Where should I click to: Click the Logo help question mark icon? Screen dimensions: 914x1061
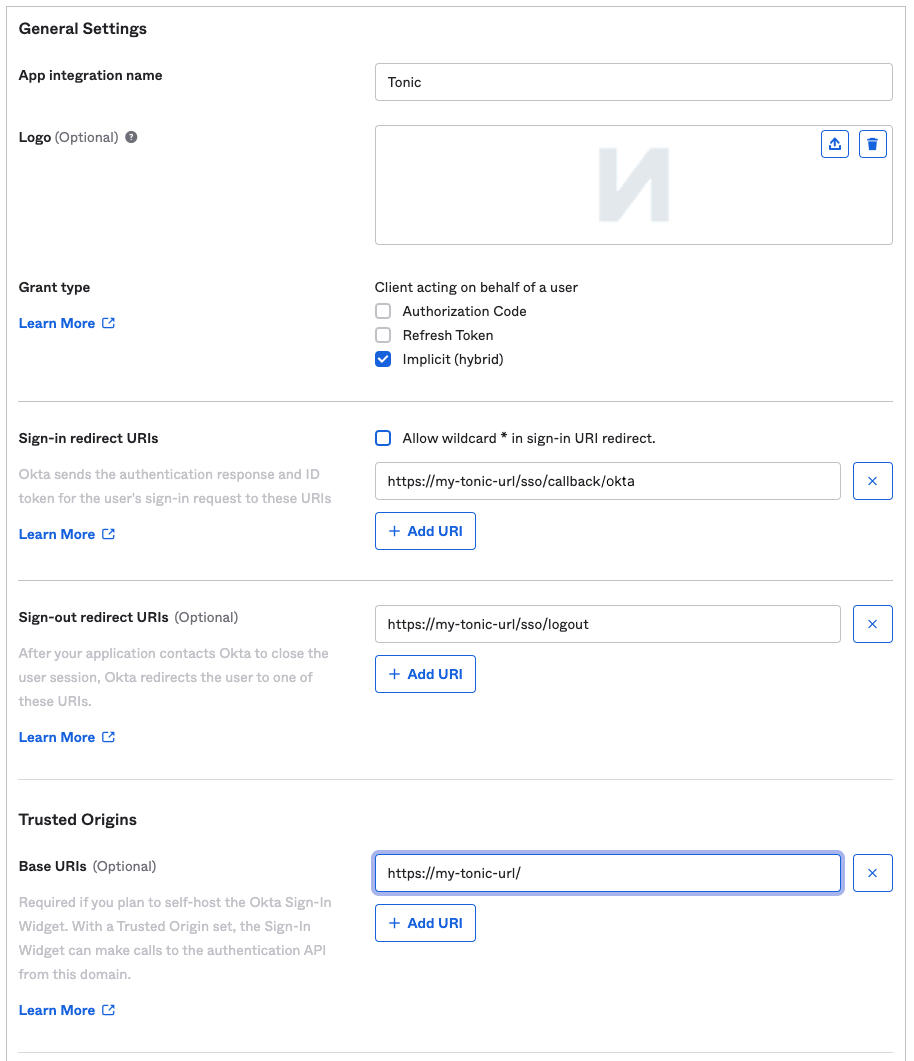[131, 137]
